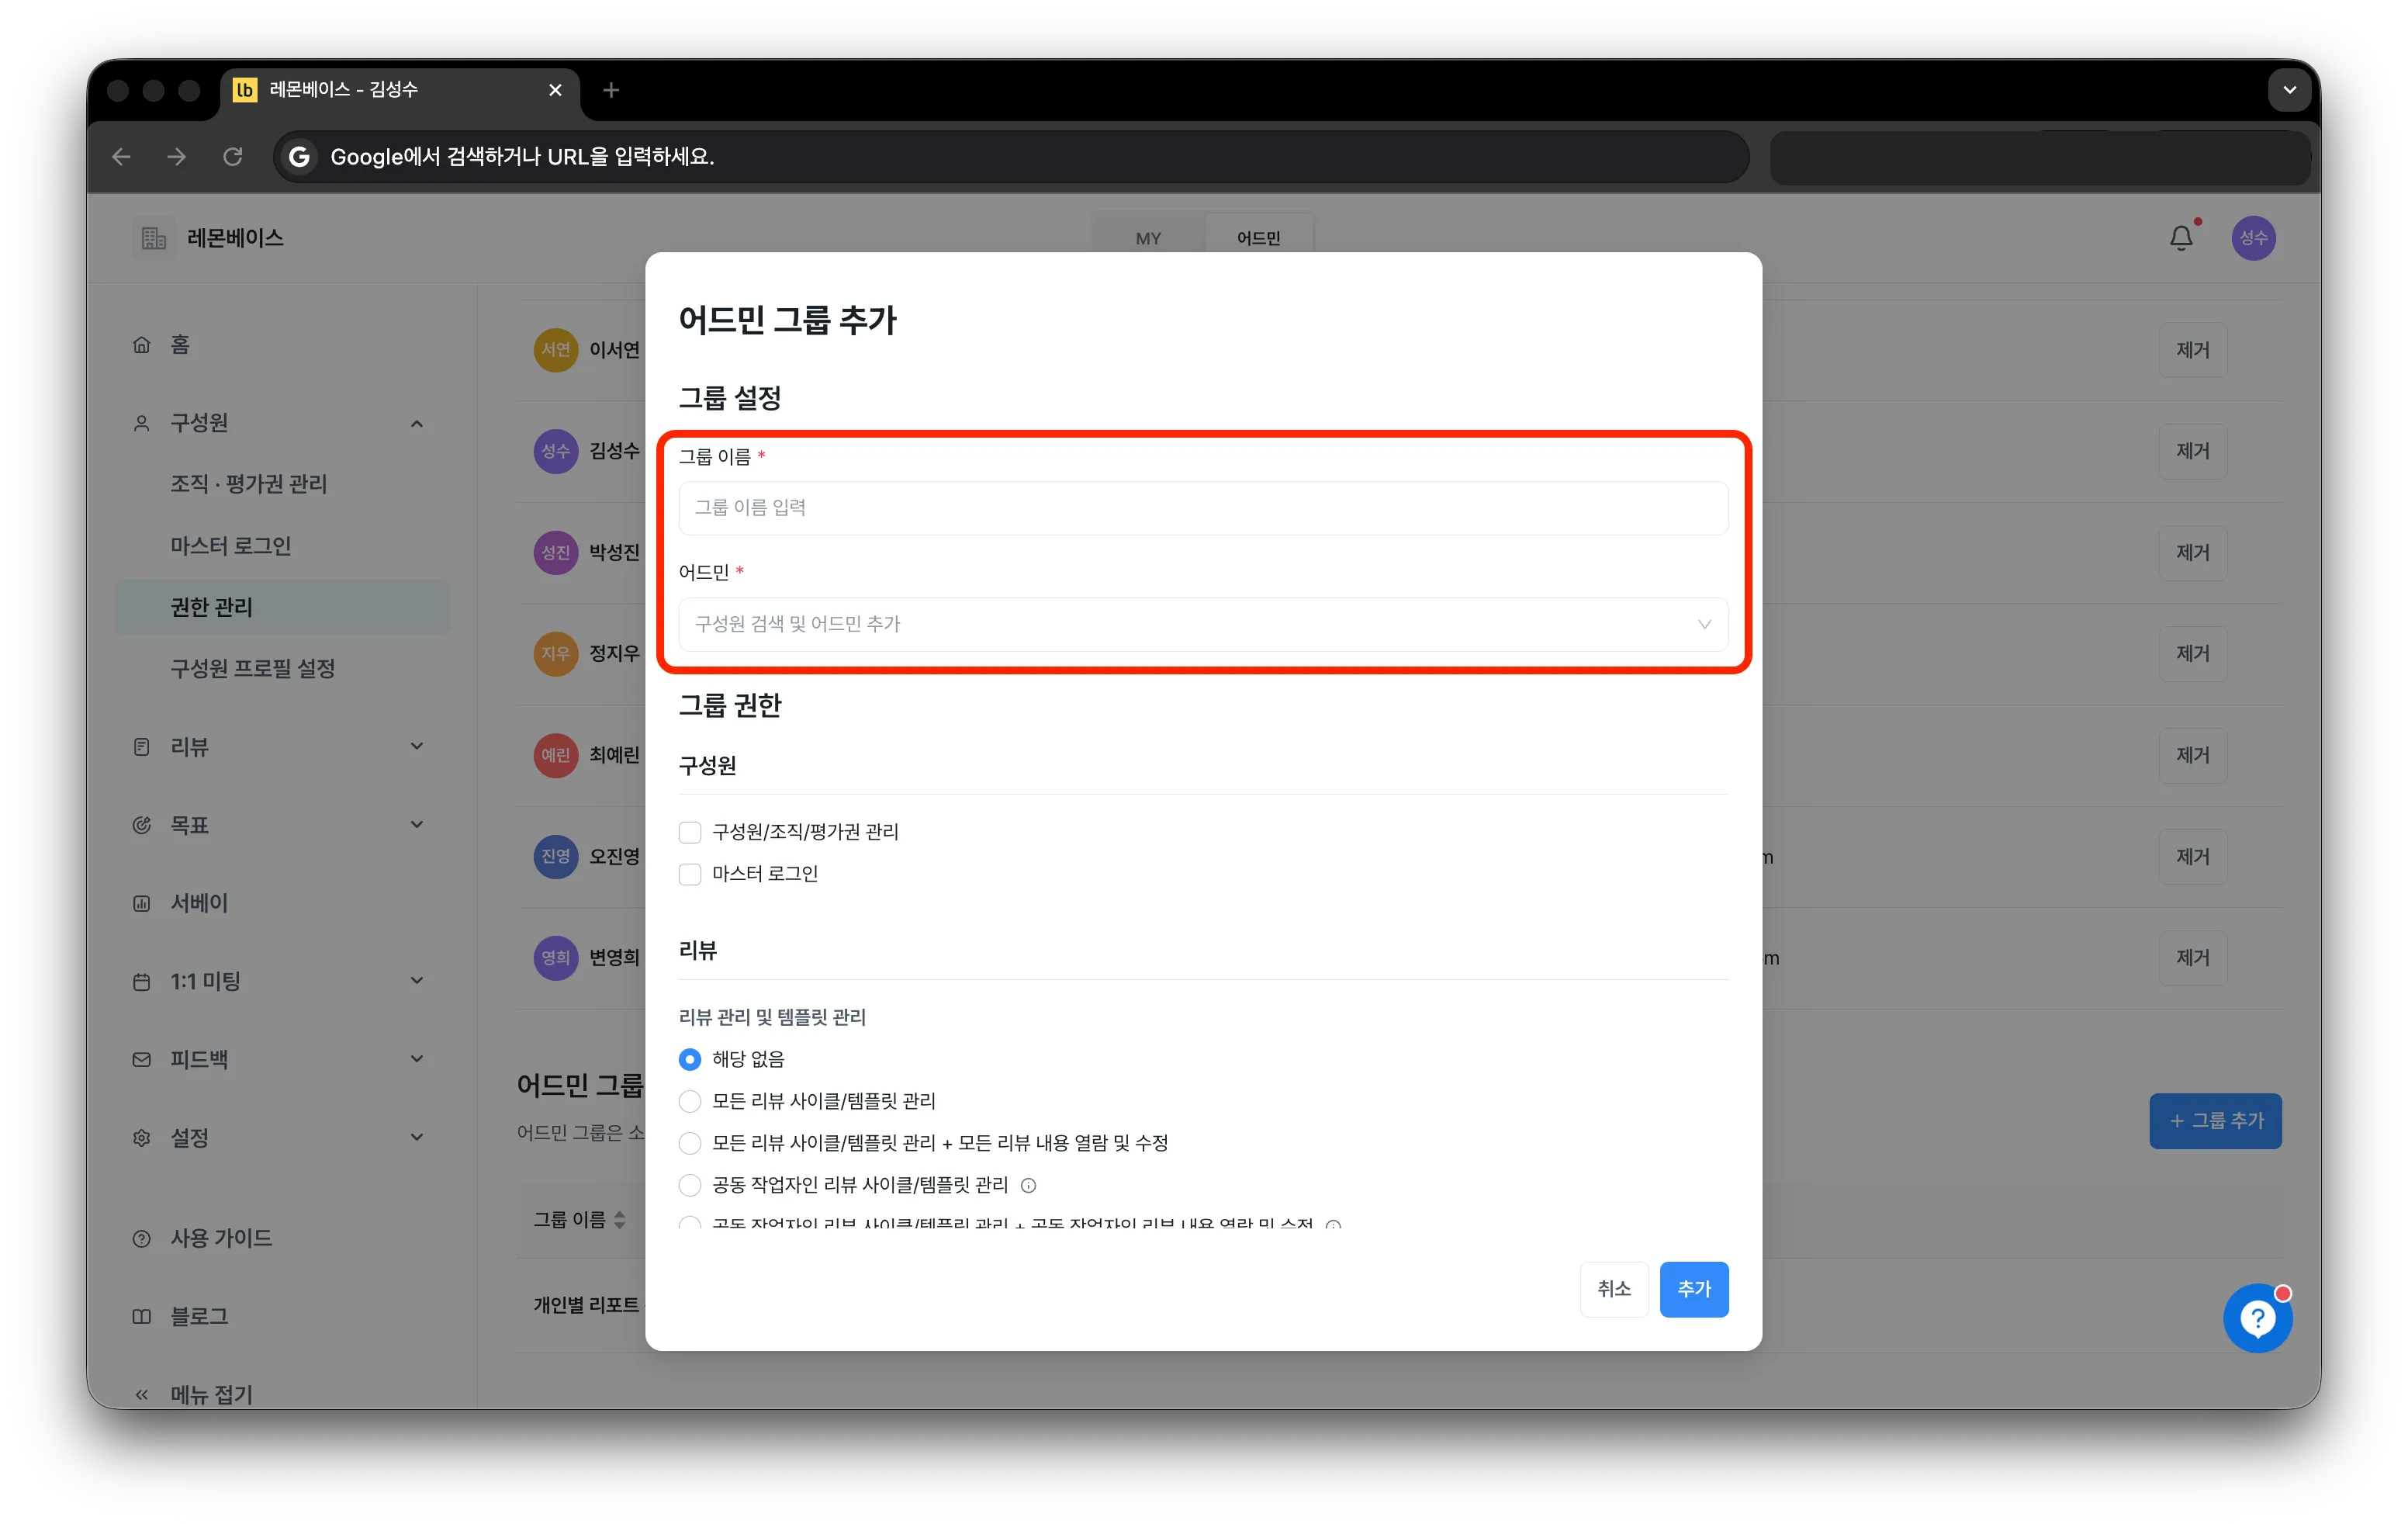
Task: Expand the 설정 sidebar chevron
Action: 417,1136
